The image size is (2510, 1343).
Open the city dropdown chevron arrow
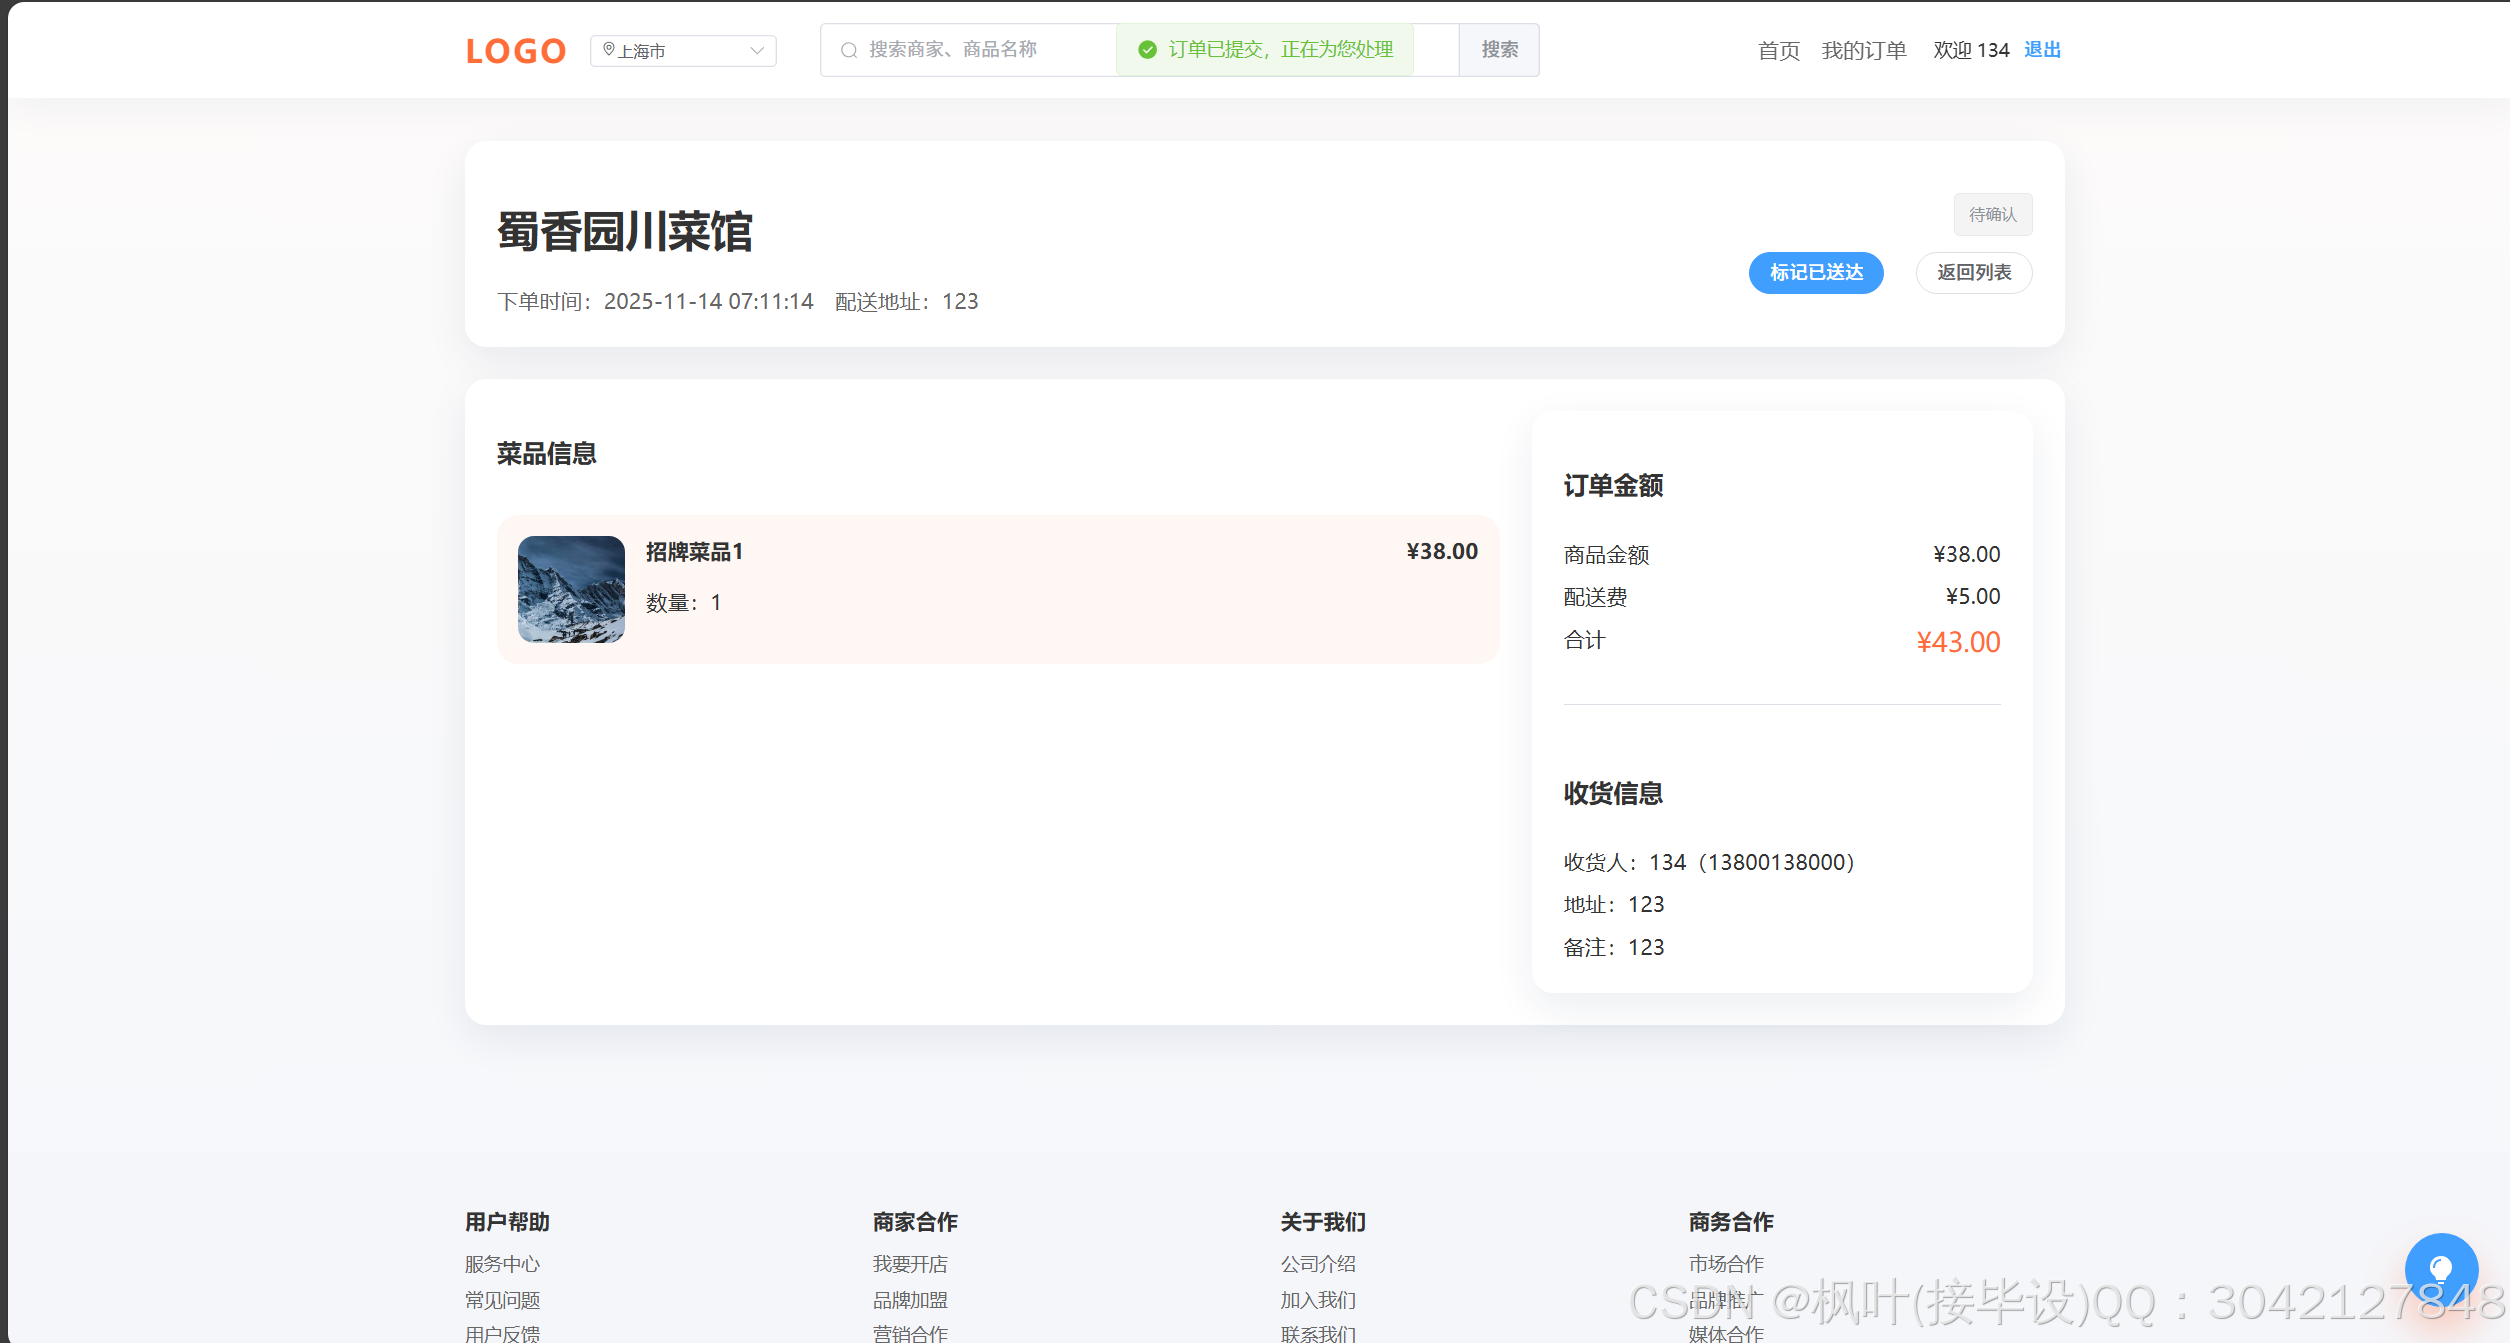(757, 50)
